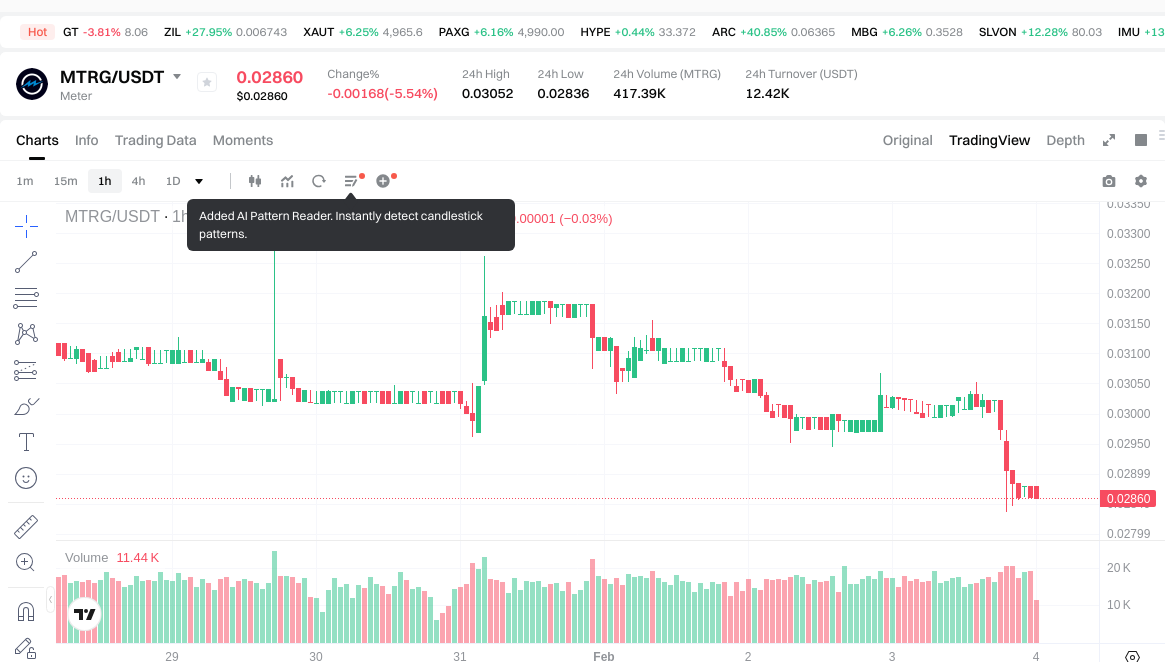Click the 0.02860 current price label
The image size is (1165, 662).
[x=1126, y=499]
